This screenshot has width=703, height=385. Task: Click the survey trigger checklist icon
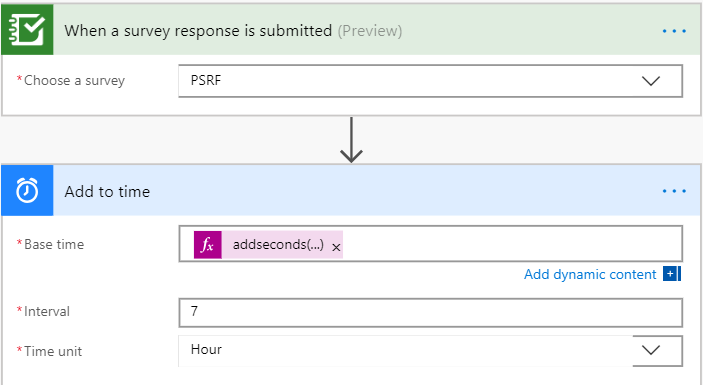pyautogui.click(x=27, y=30)
